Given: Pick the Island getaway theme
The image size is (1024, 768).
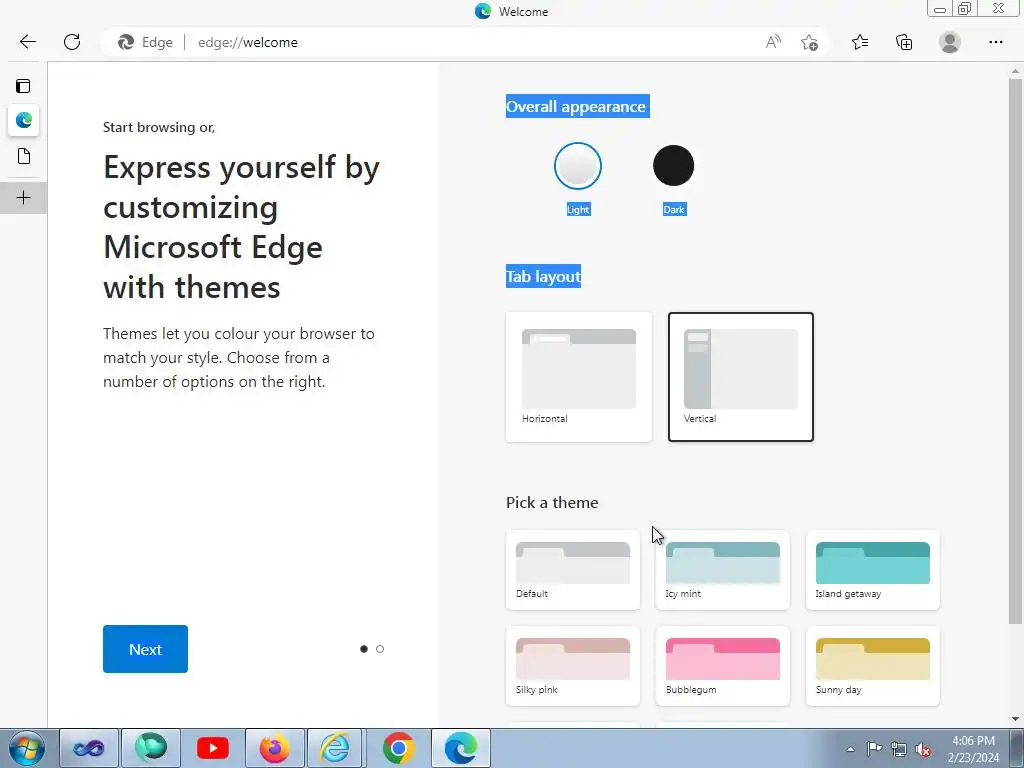Looking at the screenshot, I should tap(872, 570).
